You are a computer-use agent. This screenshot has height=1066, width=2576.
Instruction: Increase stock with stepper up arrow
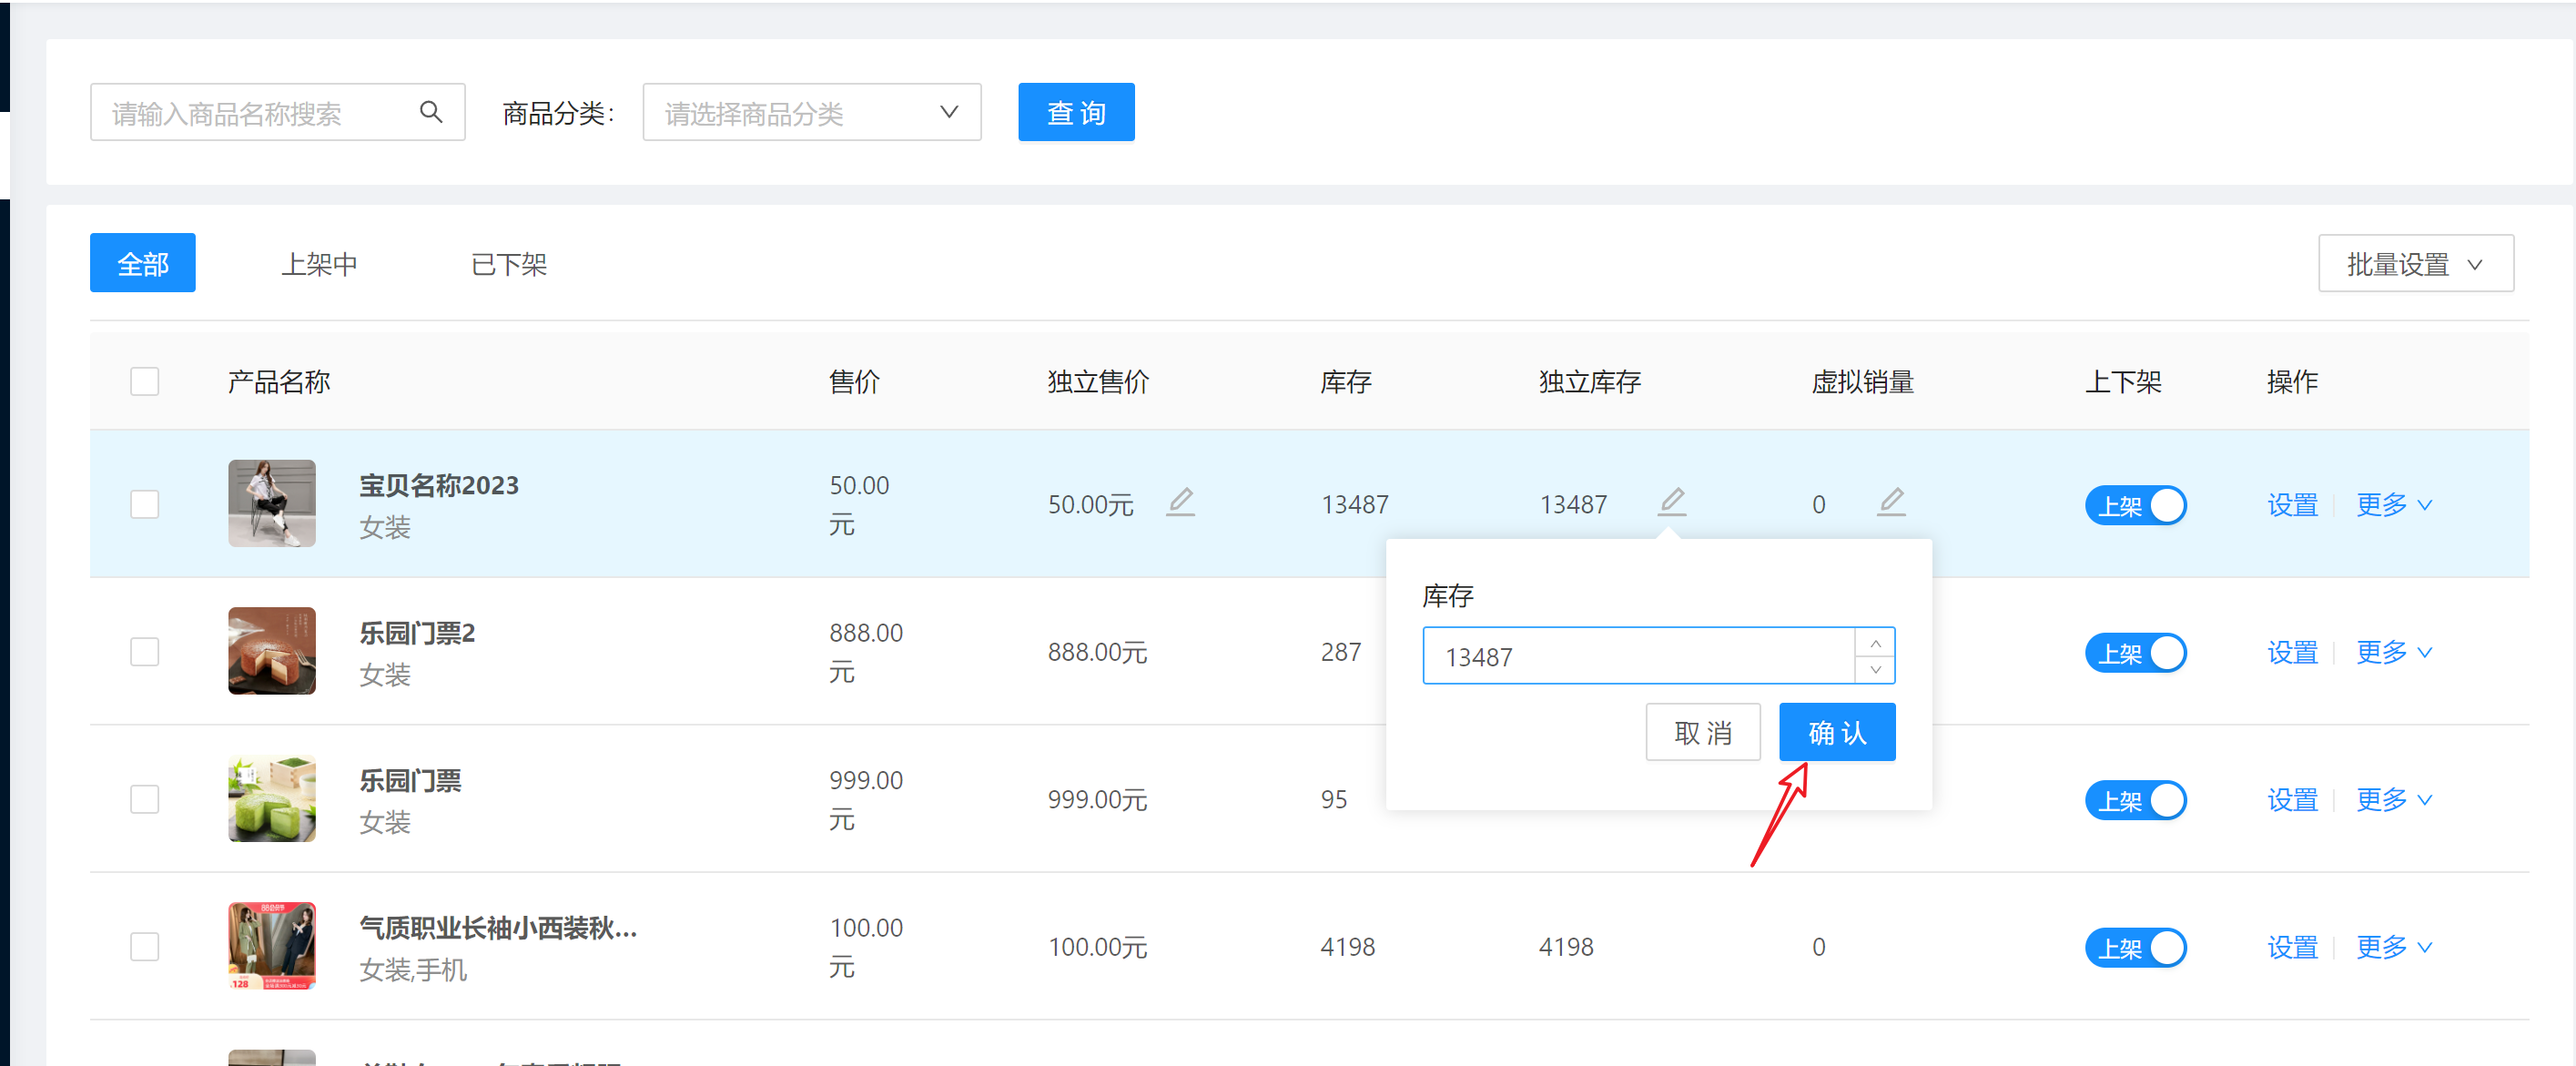point(1875,642)
